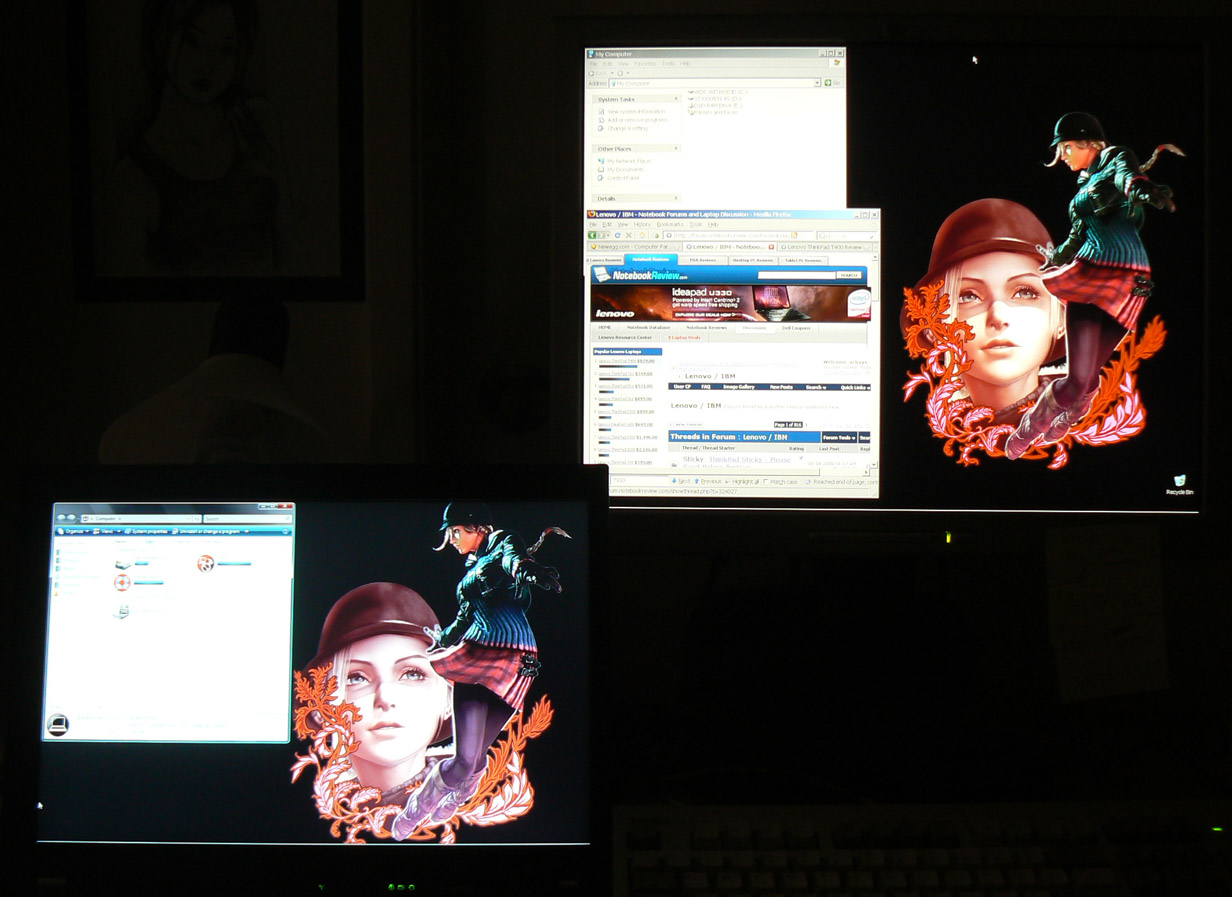Click Firefox Stop button
The image size is (1232, 897).
(x=628, y=235)
